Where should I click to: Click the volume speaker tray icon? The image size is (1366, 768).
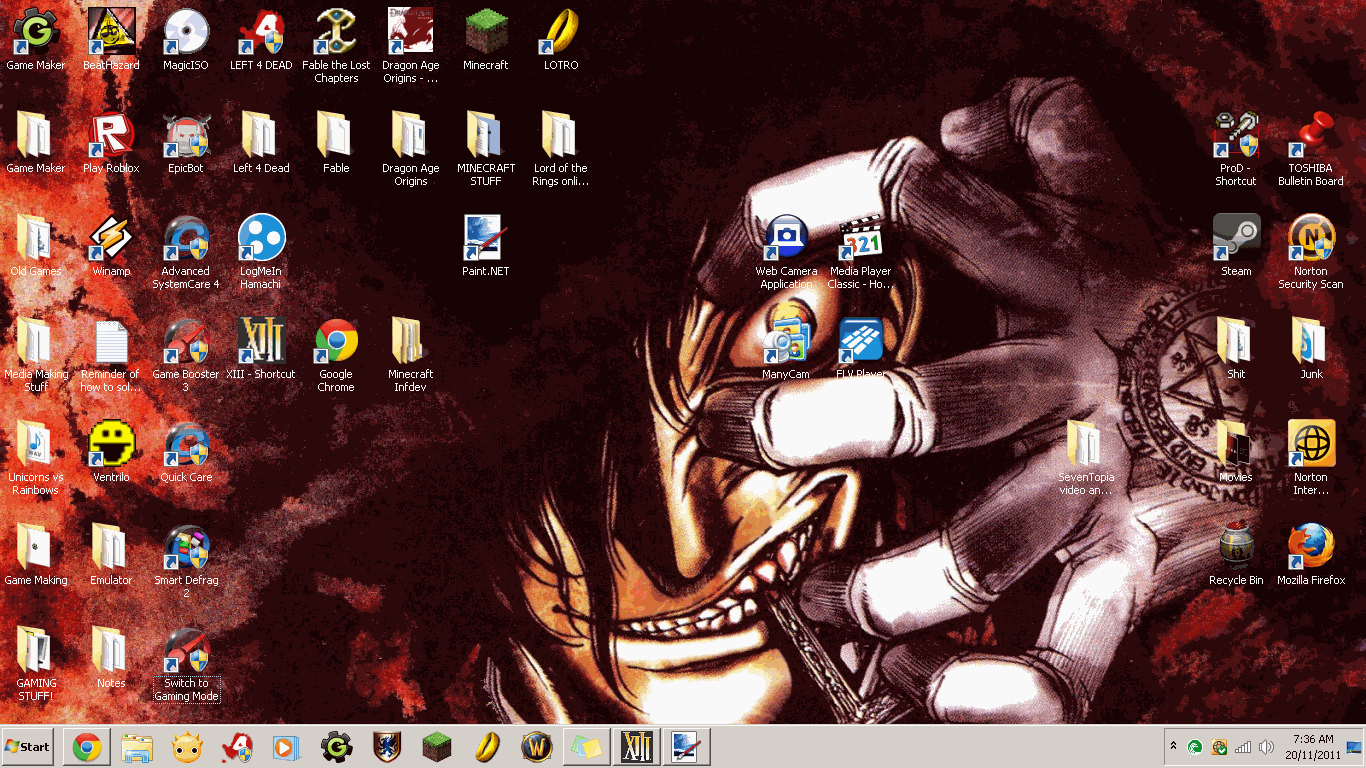(1267, 747)
